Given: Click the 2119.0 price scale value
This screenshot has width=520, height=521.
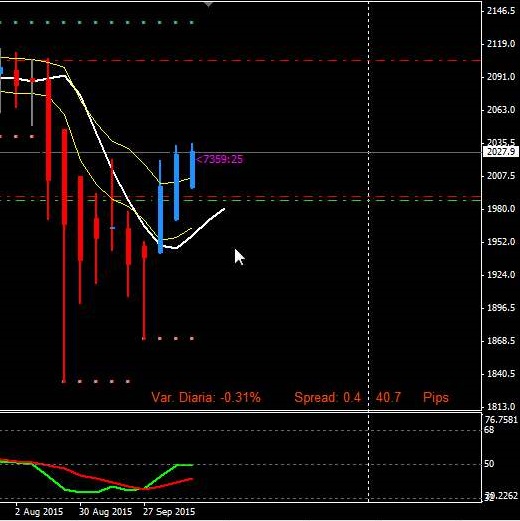Looking at the screenshot, I should coord(501,44).
